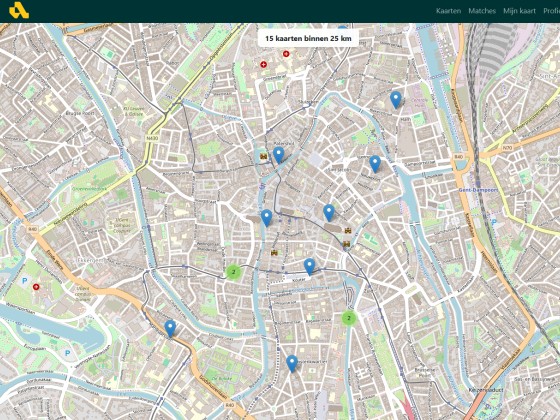
Task: Open the Kaarten menu item
Action: coord(448,11)
